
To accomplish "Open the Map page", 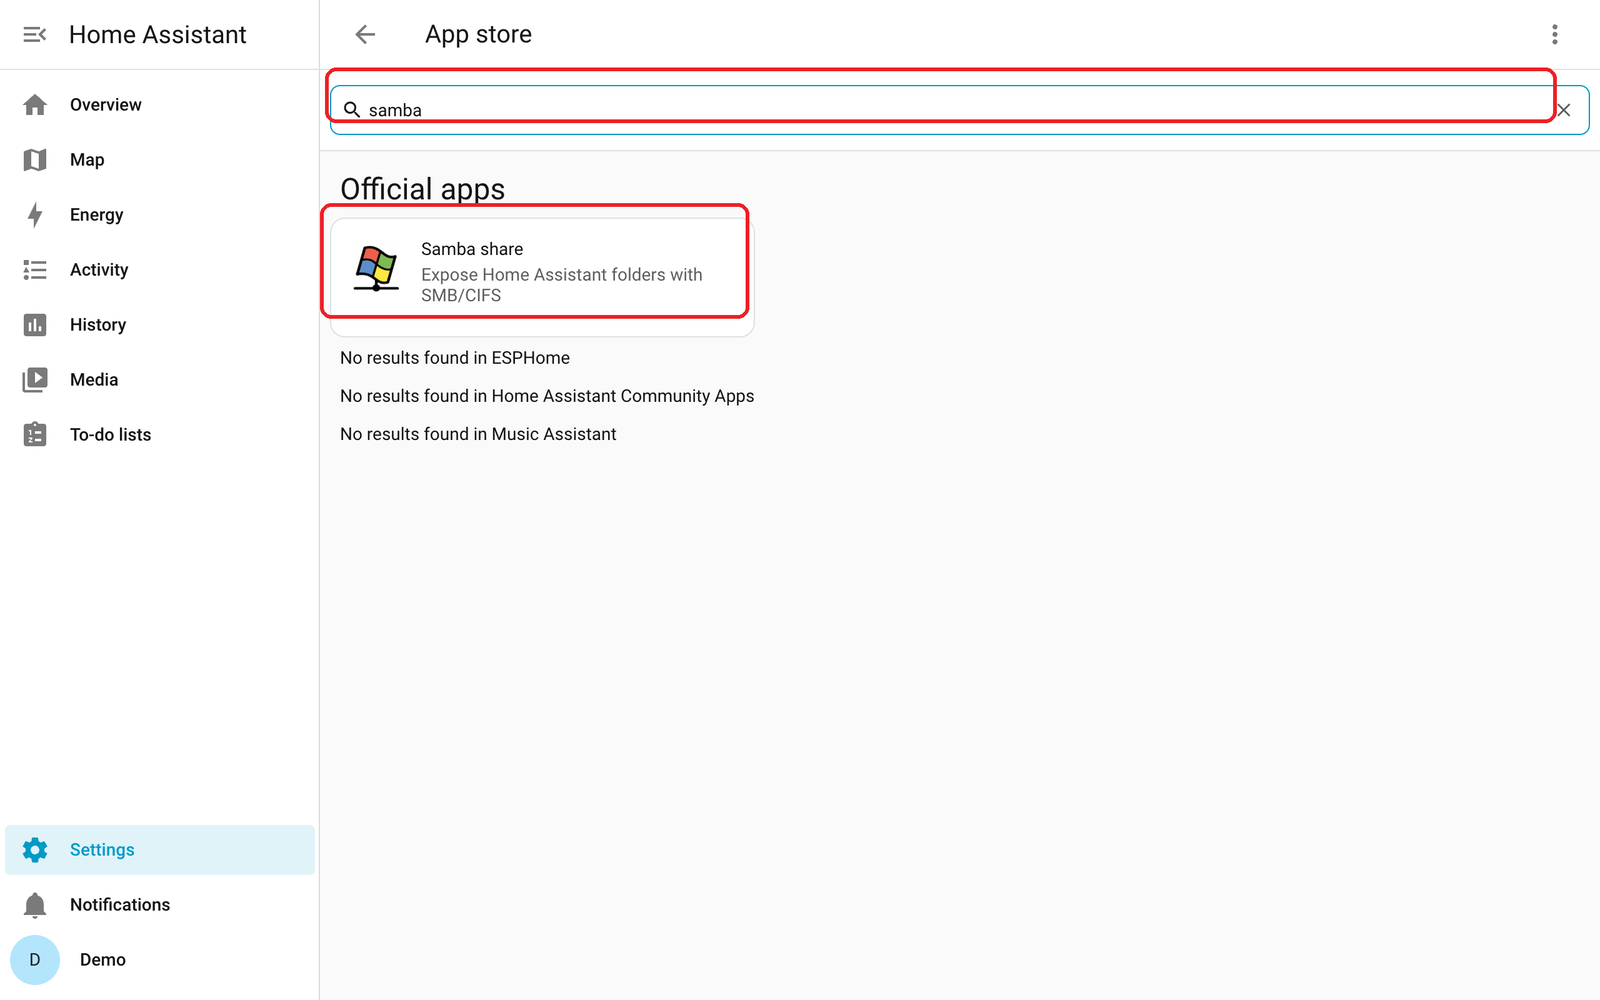I will 160,160.
